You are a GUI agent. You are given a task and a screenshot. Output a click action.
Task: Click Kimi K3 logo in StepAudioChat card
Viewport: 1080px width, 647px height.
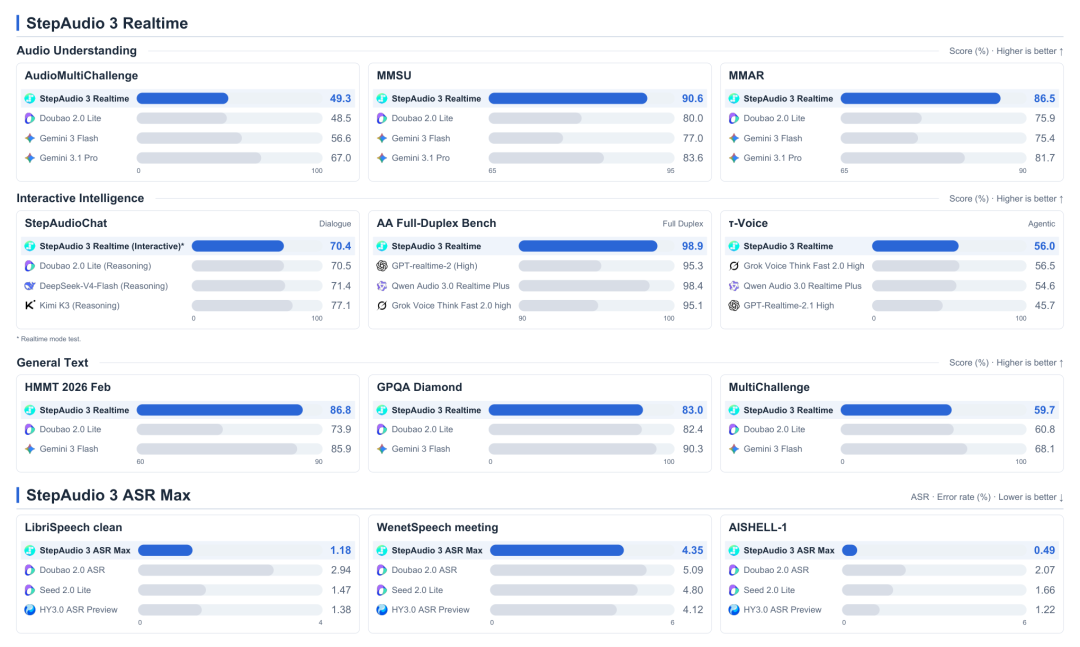[x=30, y=305]
